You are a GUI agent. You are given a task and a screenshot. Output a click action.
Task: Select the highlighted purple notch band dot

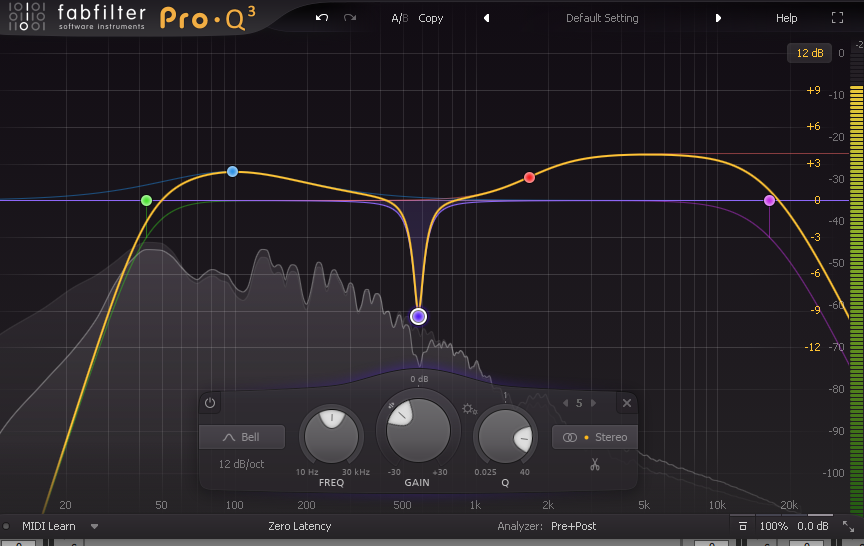418,316
